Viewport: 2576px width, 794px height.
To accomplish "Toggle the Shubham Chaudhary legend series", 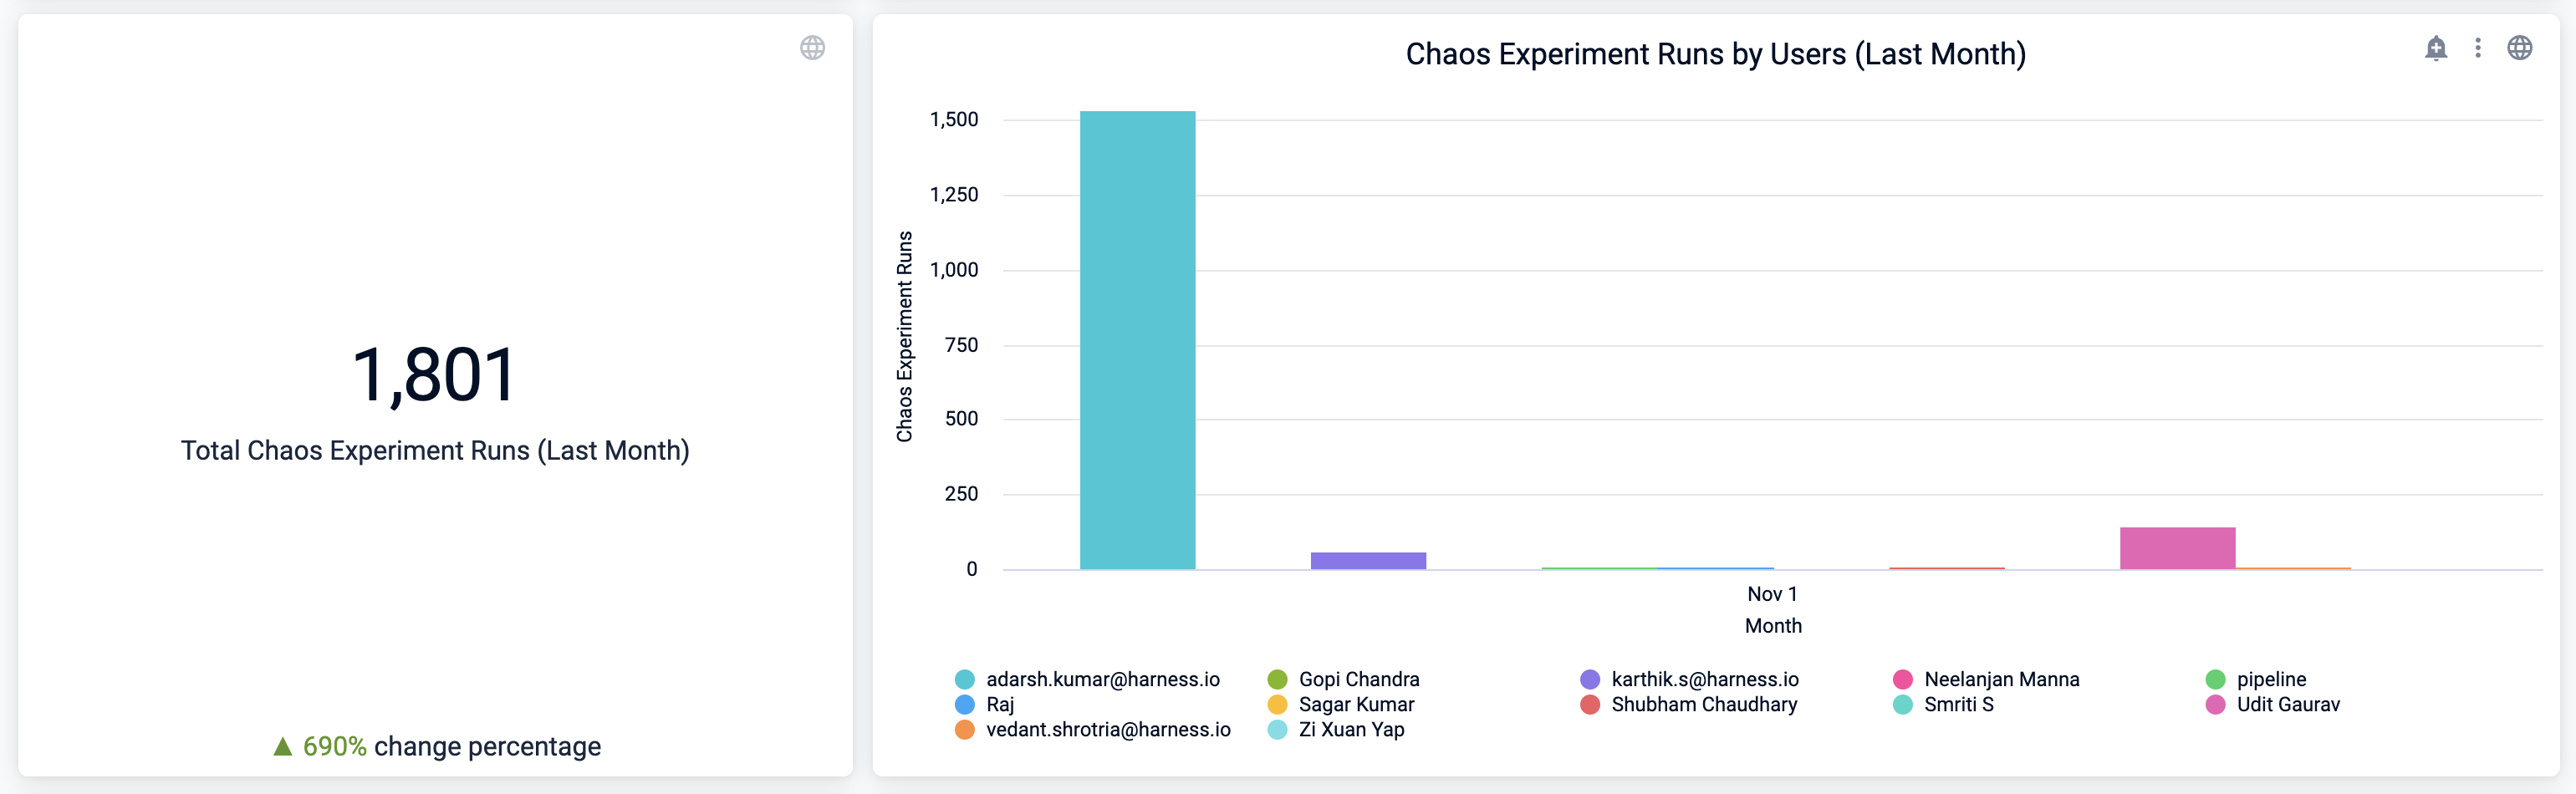I will point(1689,704).
